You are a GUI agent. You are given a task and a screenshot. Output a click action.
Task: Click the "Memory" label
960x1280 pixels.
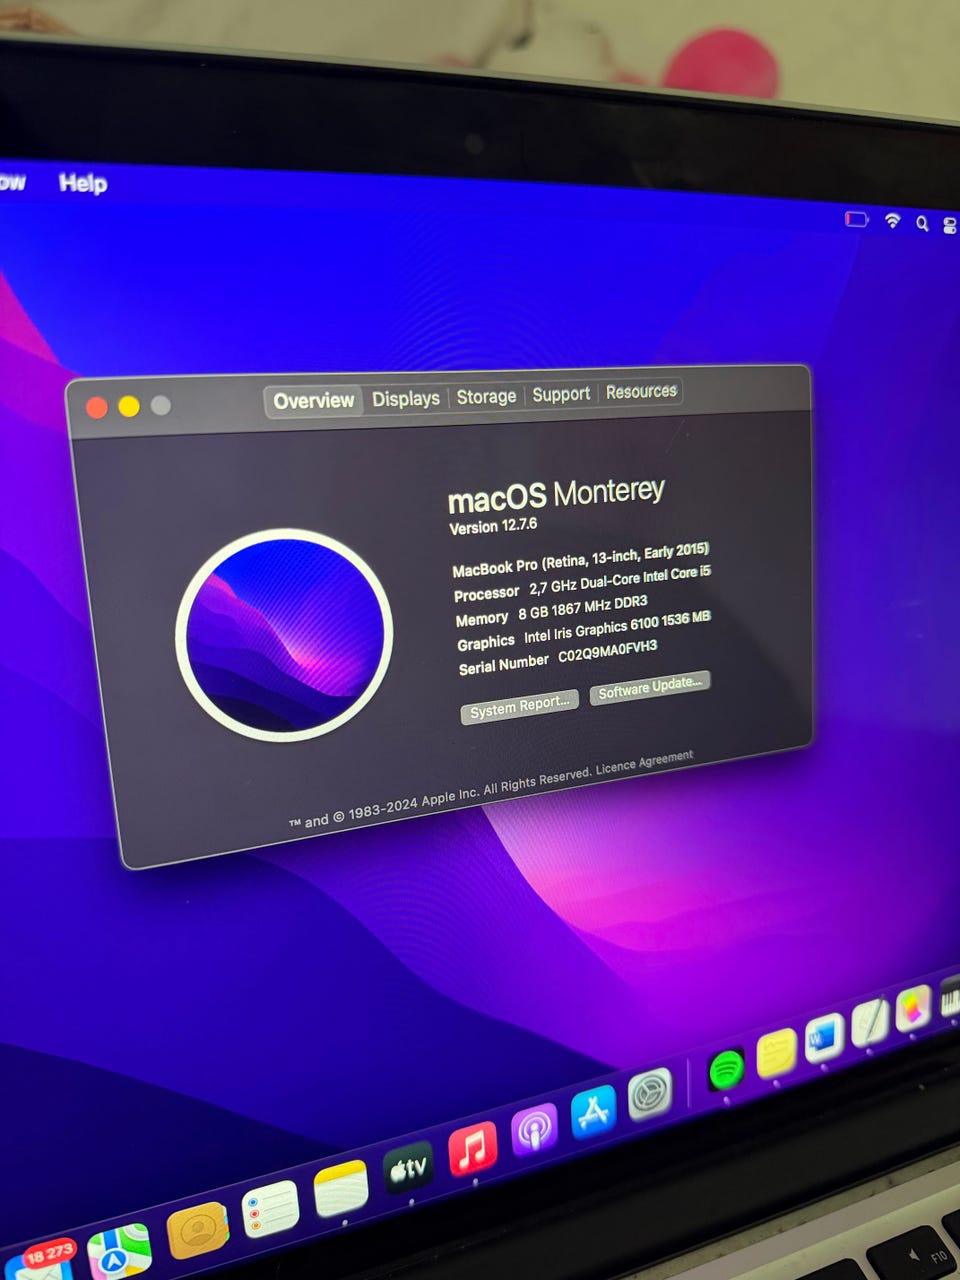(482, 619)
